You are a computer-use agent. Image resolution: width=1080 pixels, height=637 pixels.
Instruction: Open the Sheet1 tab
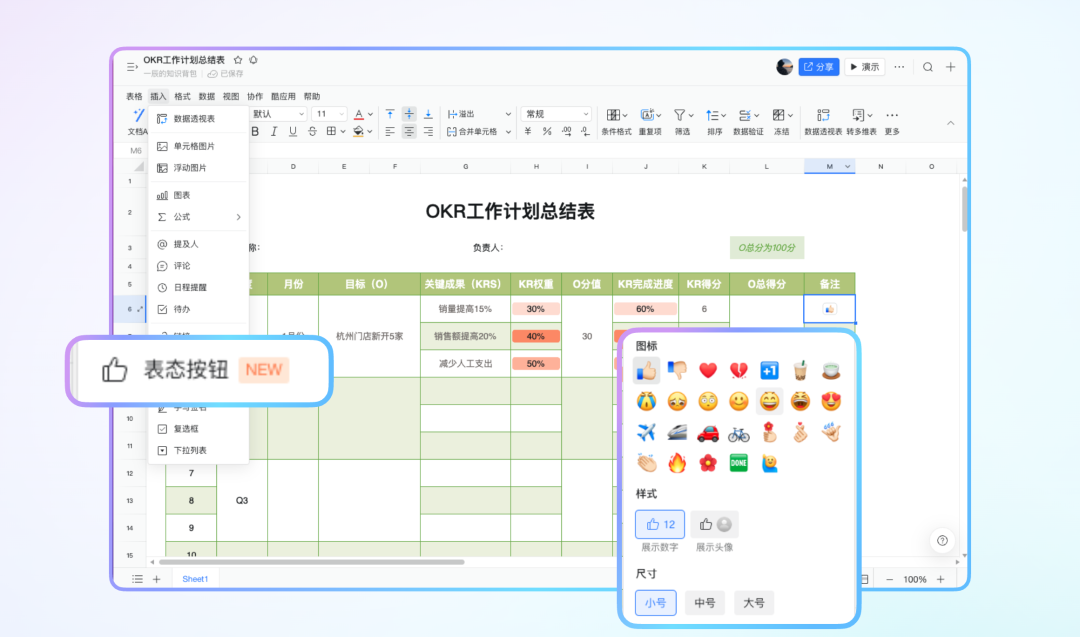coord(195,579)
